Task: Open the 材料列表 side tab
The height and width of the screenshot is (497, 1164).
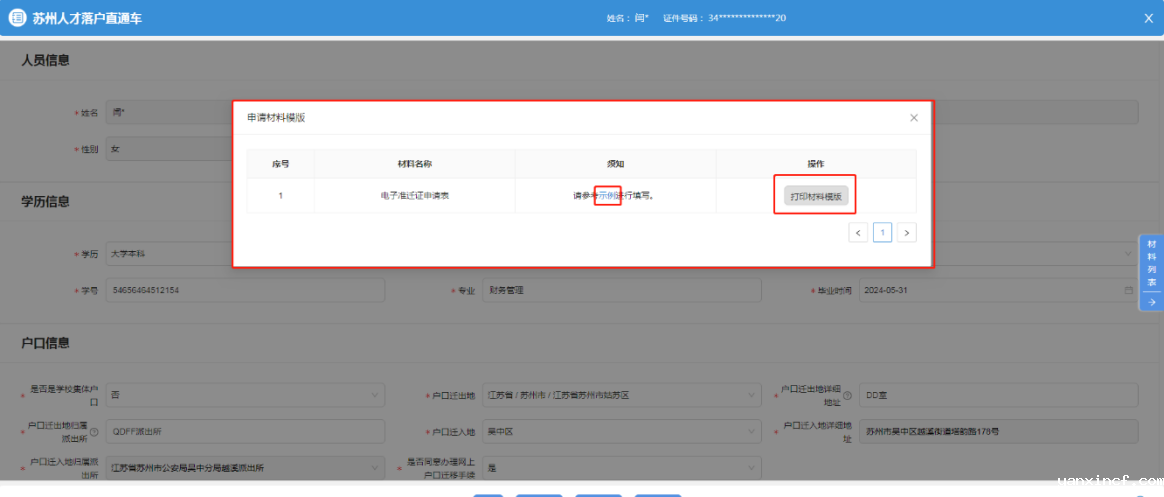Action: (x=1151, y=263)
